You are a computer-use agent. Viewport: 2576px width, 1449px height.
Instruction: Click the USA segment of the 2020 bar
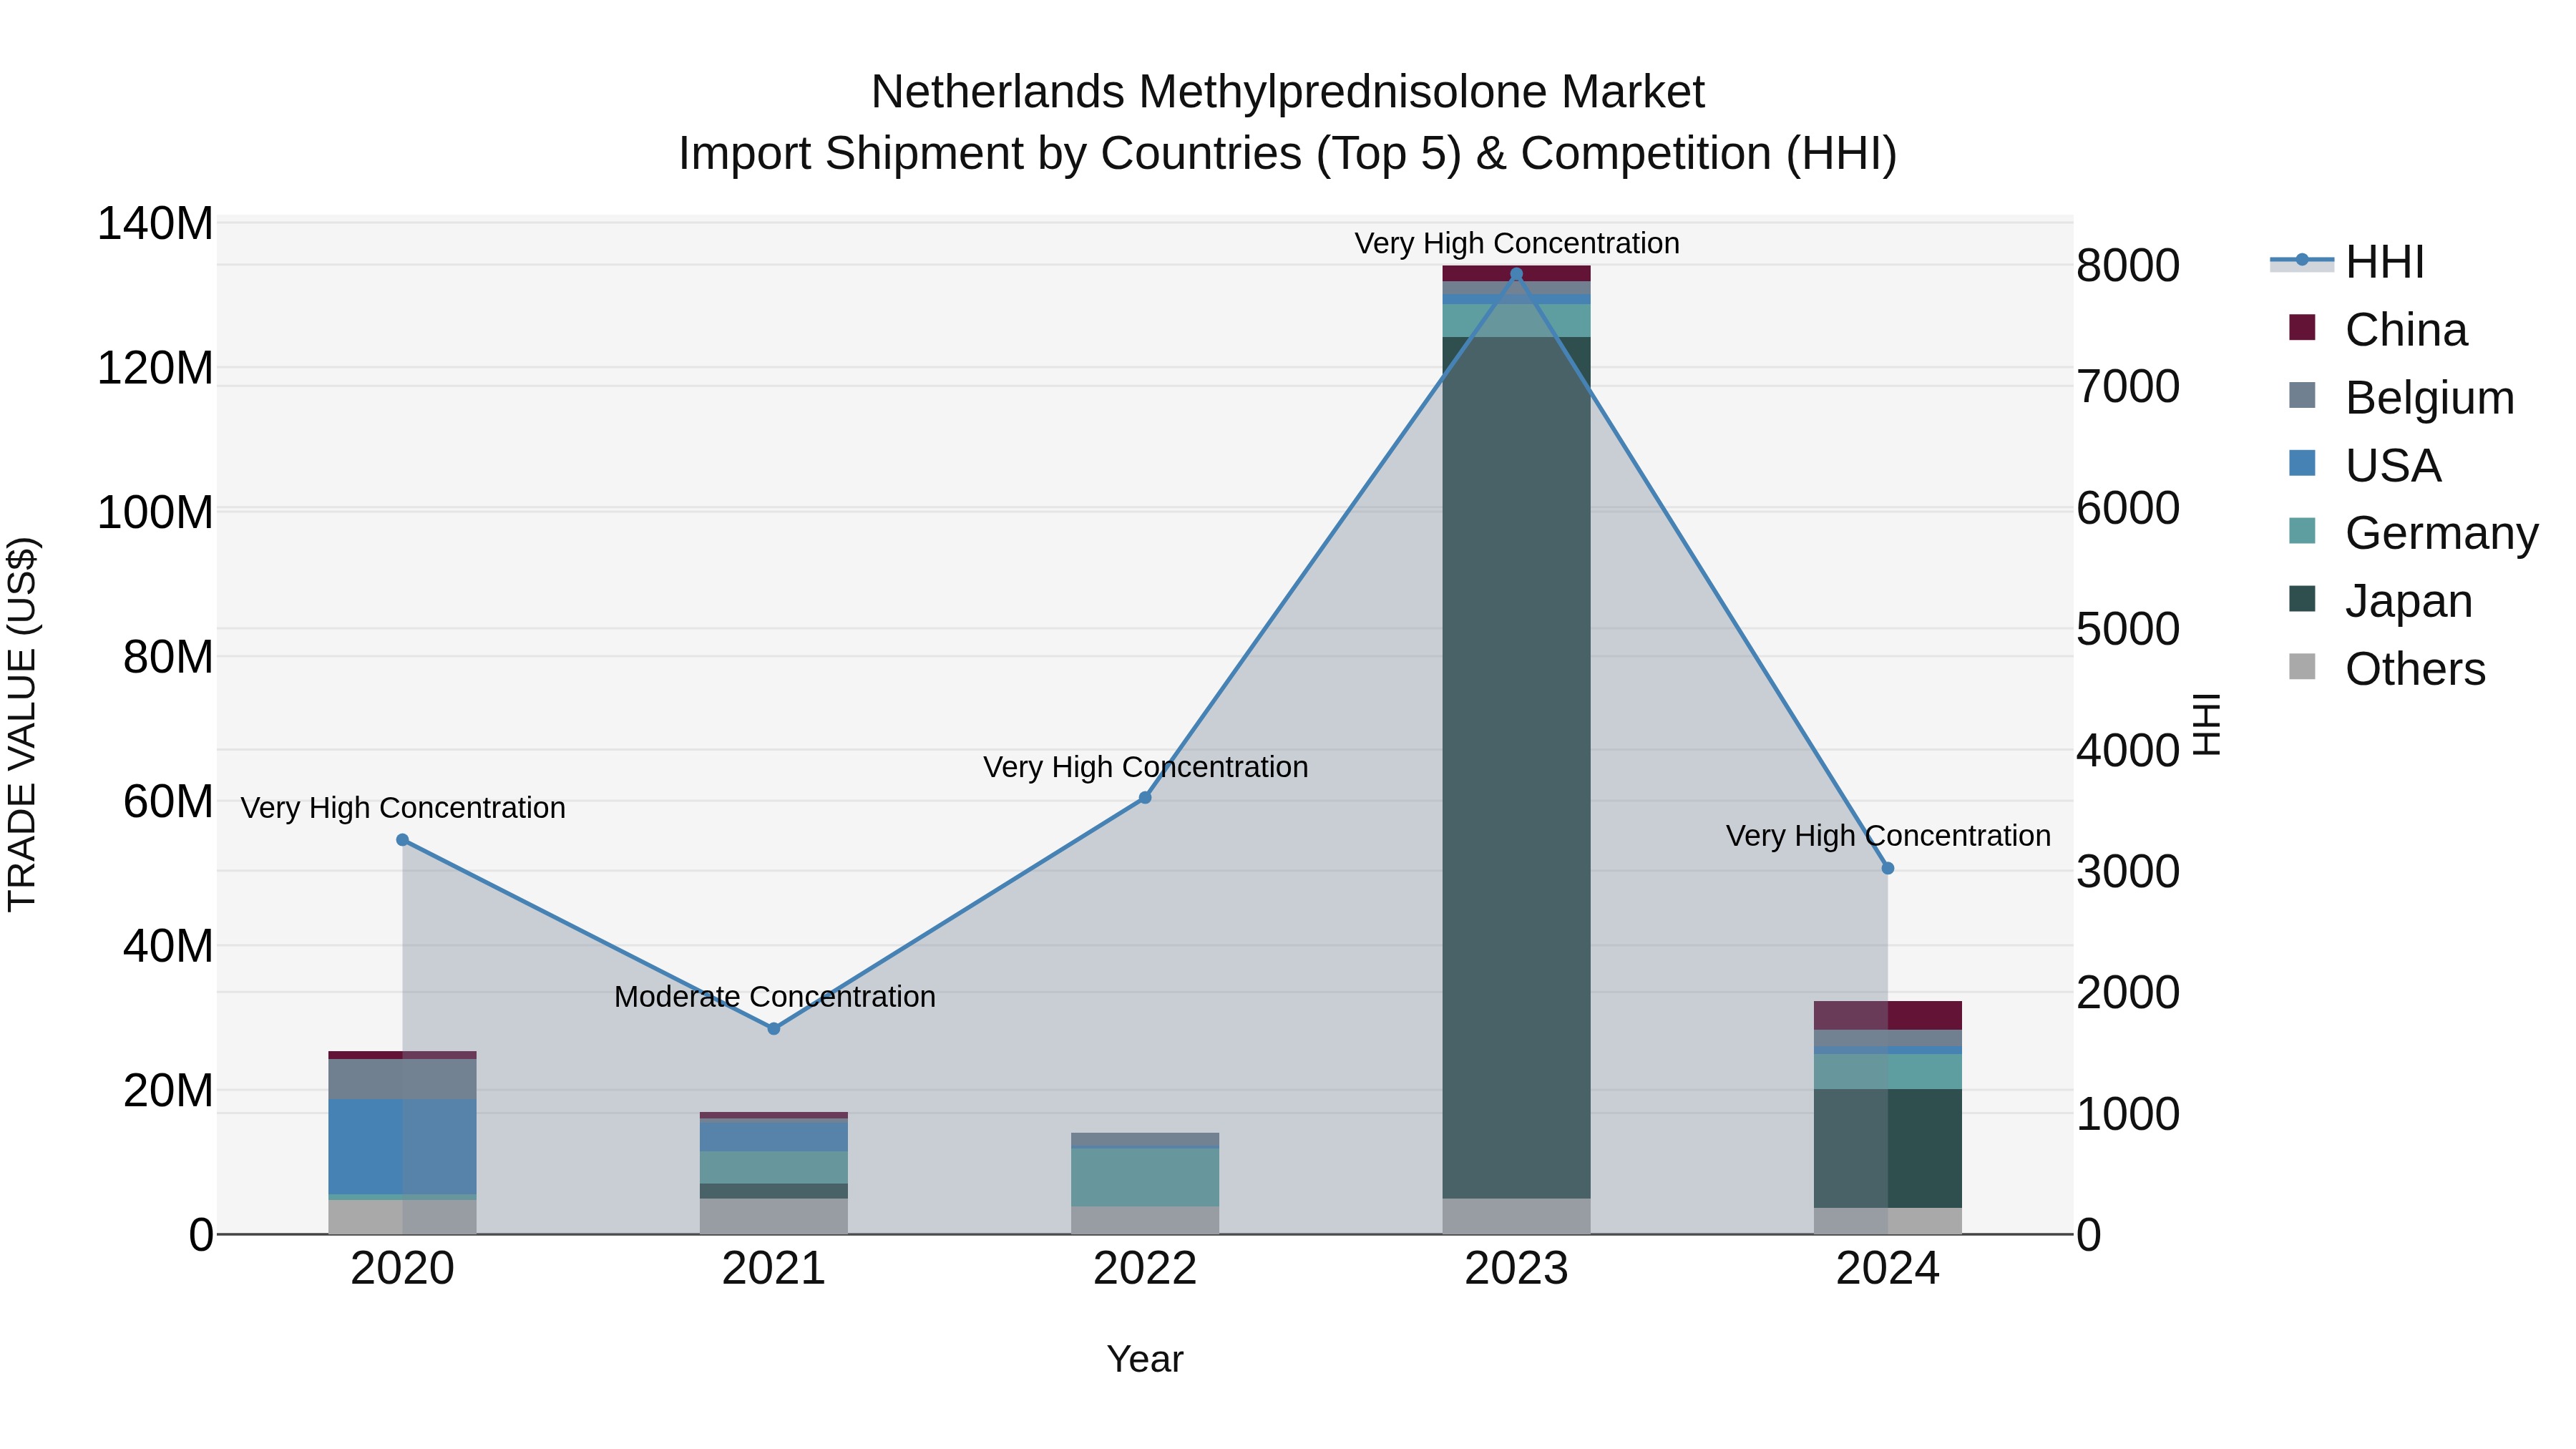click(402, 1146)
